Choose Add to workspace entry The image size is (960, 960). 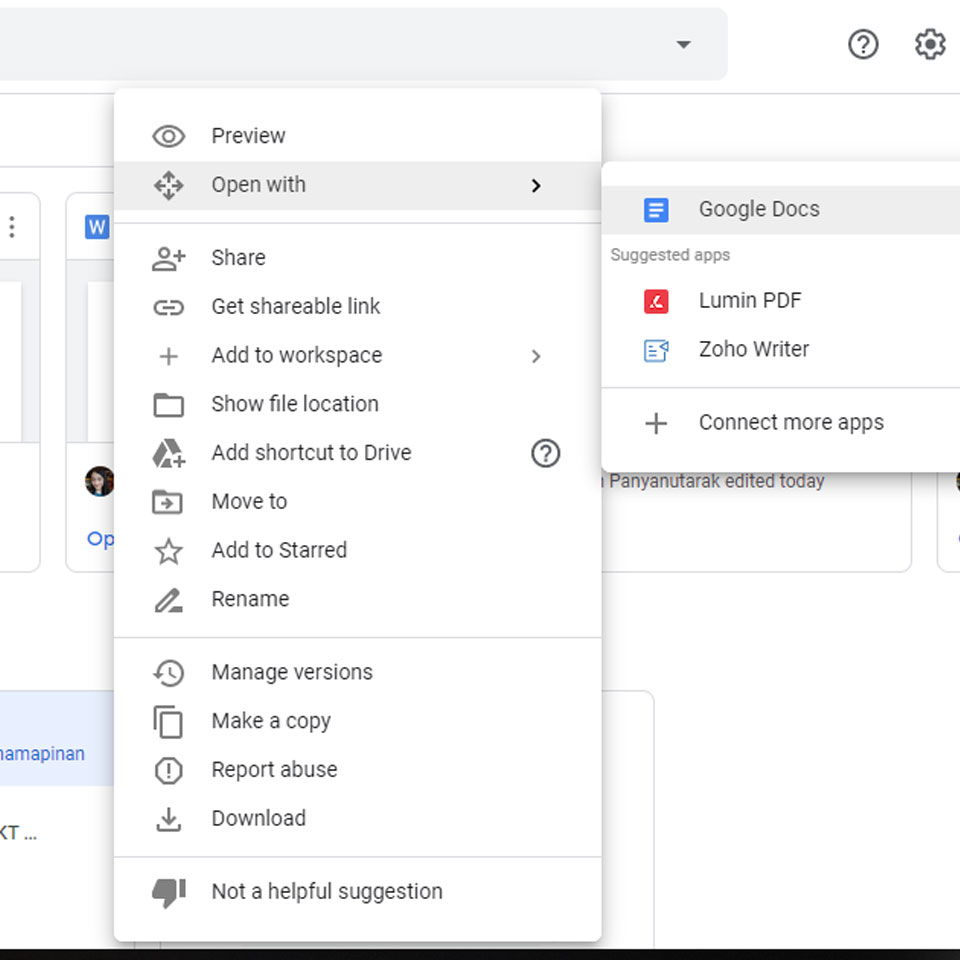tap(358, 356)
